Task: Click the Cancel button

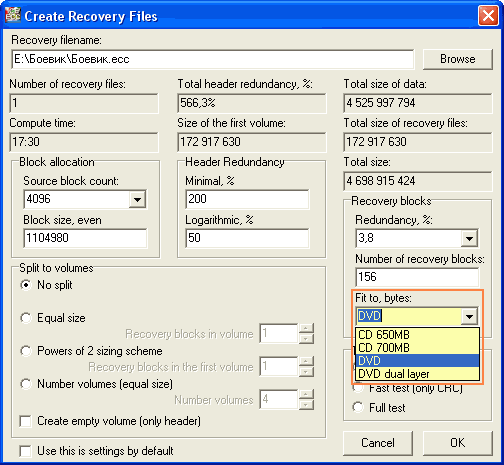Action: [378, 443]
